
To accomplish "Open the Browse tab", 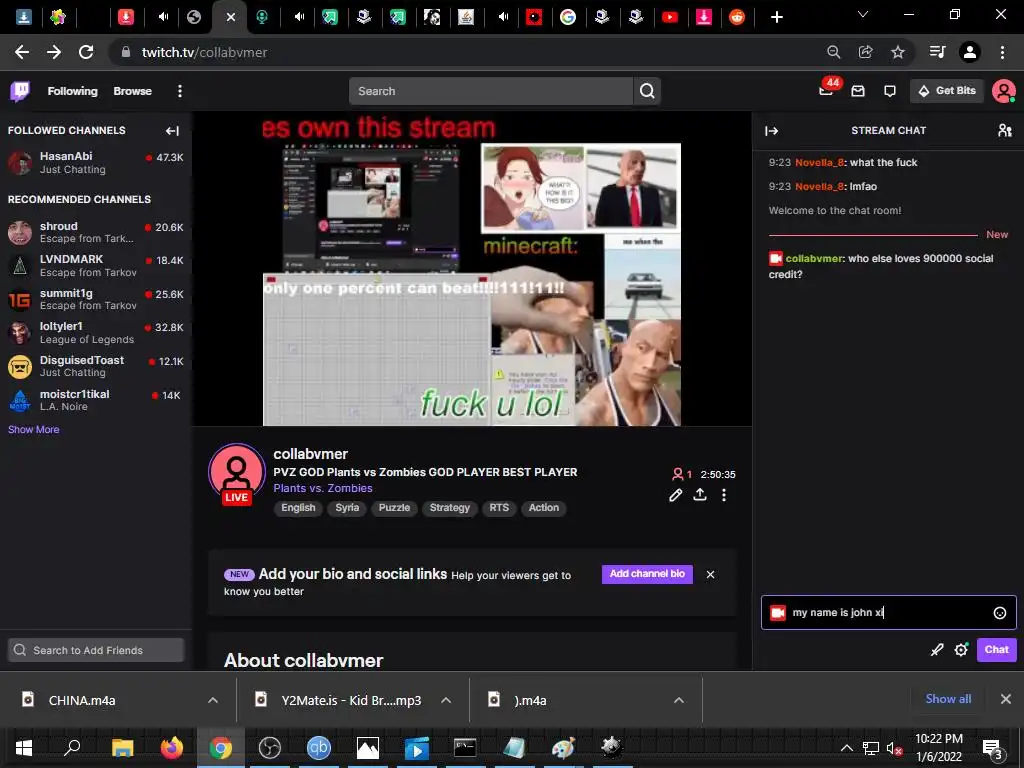I will [x=133, y=91].
